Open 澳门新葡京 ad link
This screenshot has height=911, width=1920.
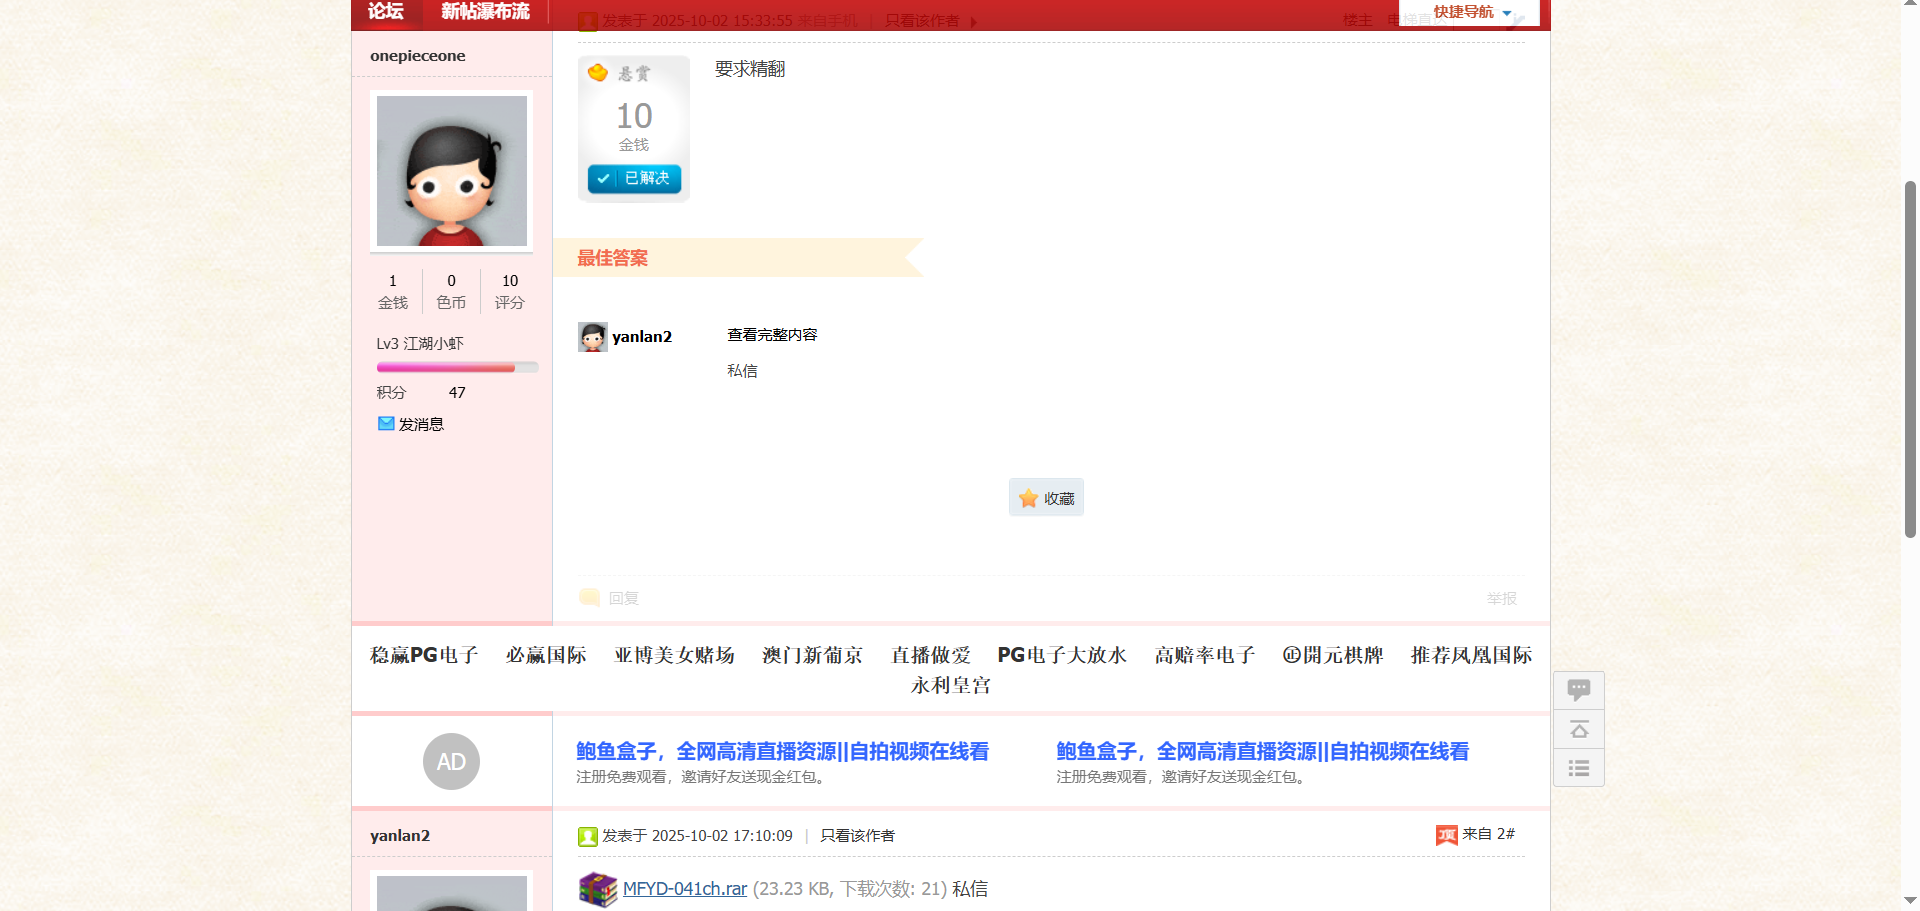coord(812,655)
